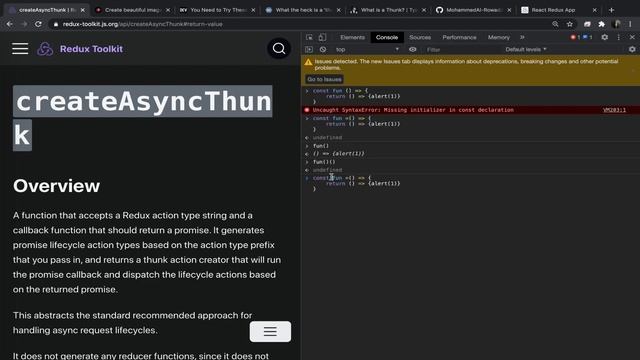Click the DevTools blue issues count badge

point(587,37)
